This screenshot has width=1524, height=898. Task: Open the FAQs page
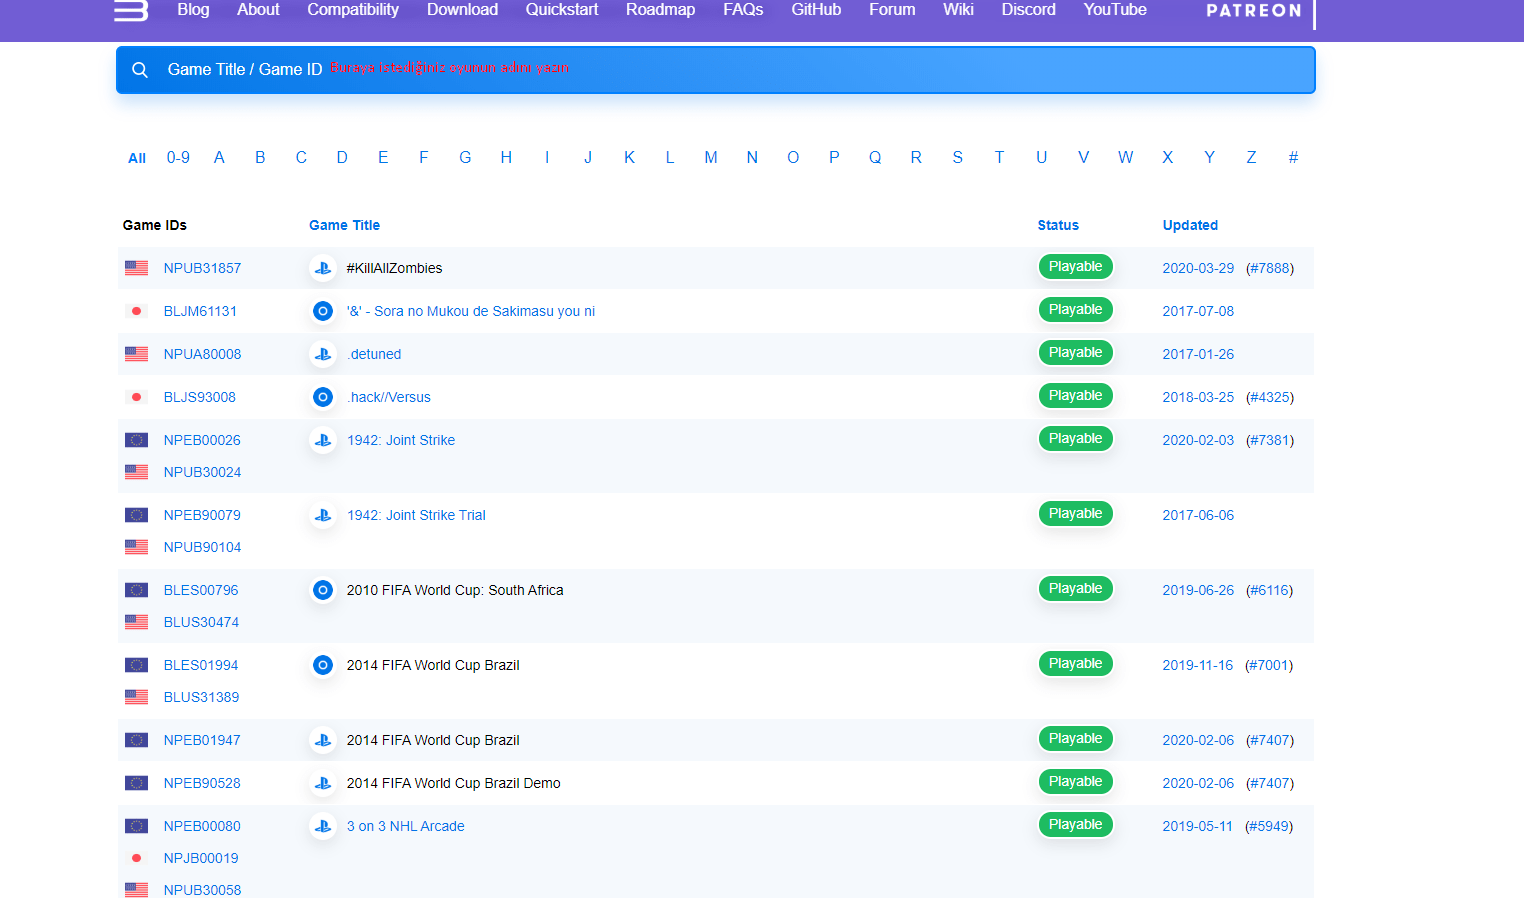(x=743, y=10)
